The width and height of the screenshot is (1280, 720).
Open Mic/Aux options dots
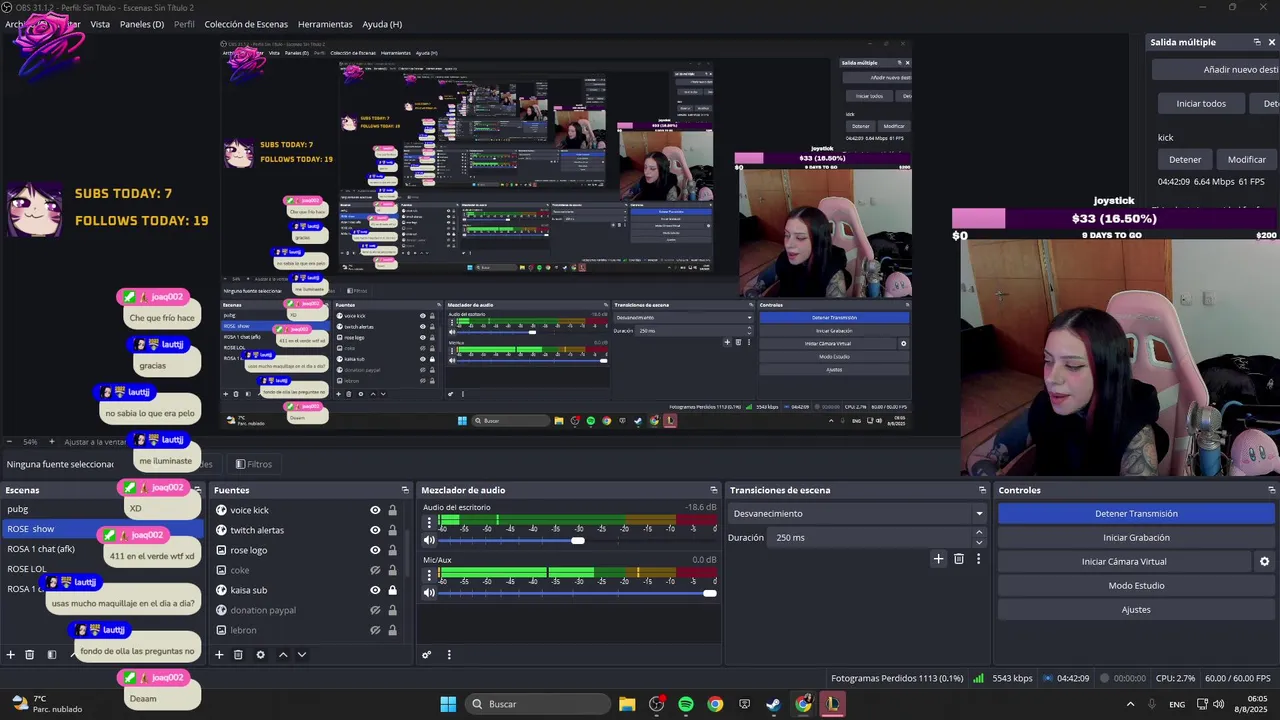429,574
